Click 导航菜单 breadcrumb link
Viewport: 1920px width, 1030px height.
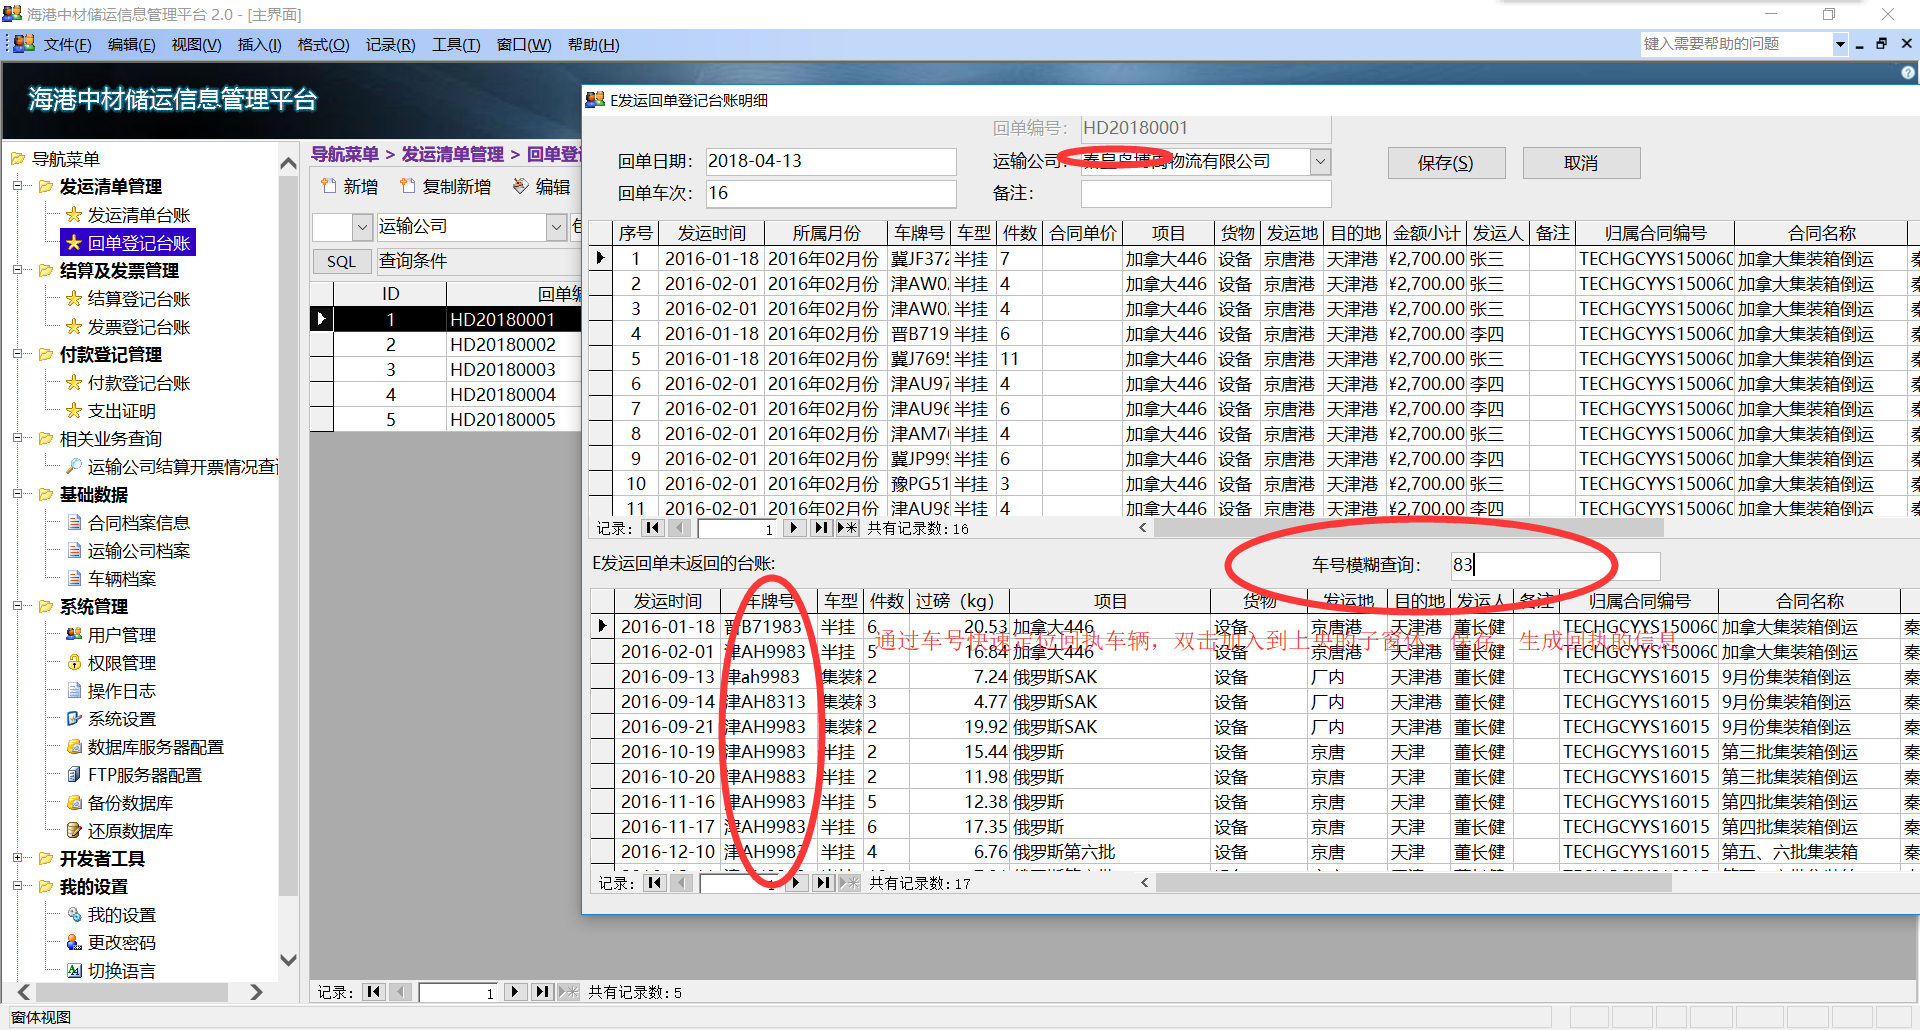tap(344, 154)
